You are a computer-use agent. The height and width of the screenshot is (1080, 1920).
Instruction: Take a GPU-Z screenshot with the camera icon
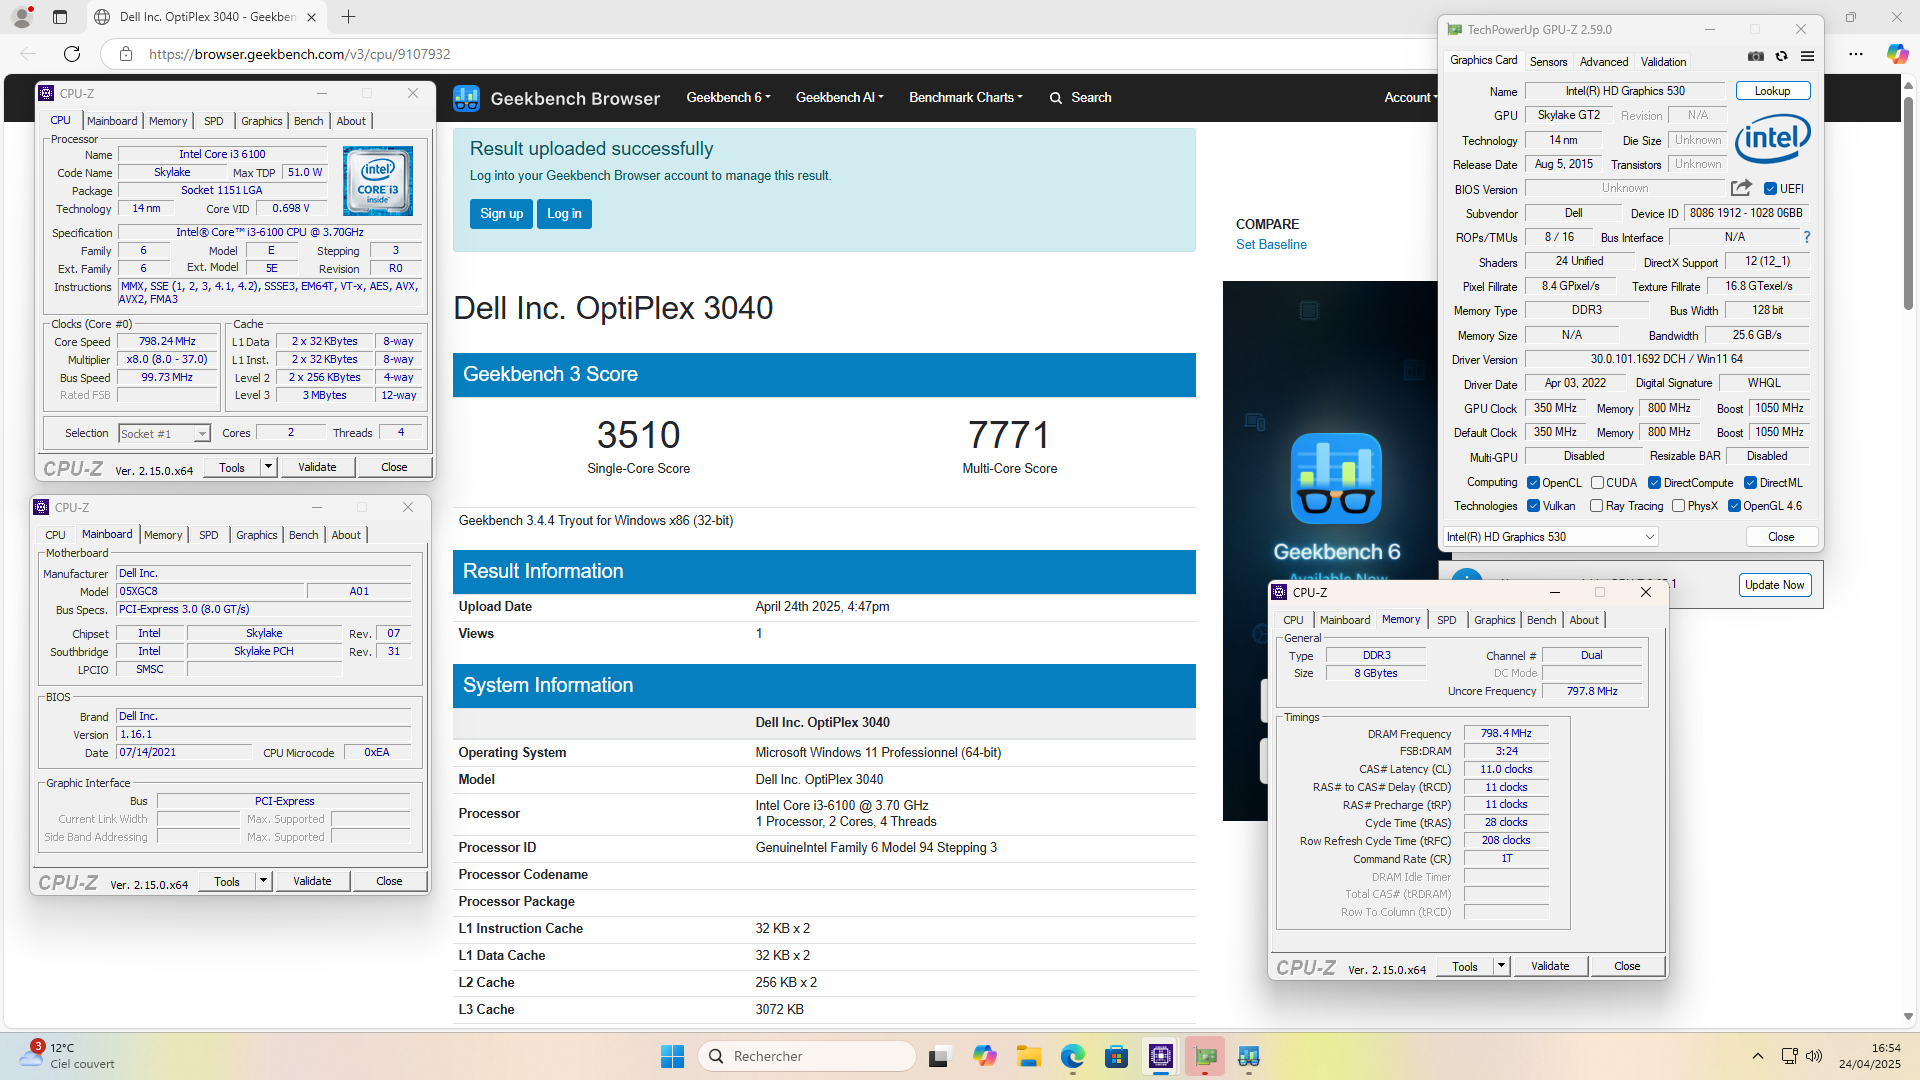coord(1755,56)
